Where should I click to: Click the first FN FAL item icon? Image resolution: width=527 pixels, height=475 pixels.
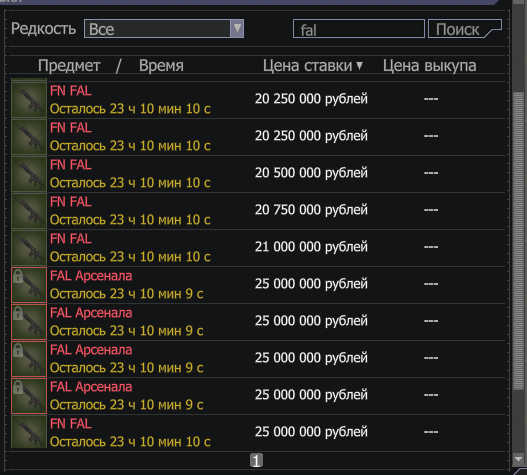(29, 100)
